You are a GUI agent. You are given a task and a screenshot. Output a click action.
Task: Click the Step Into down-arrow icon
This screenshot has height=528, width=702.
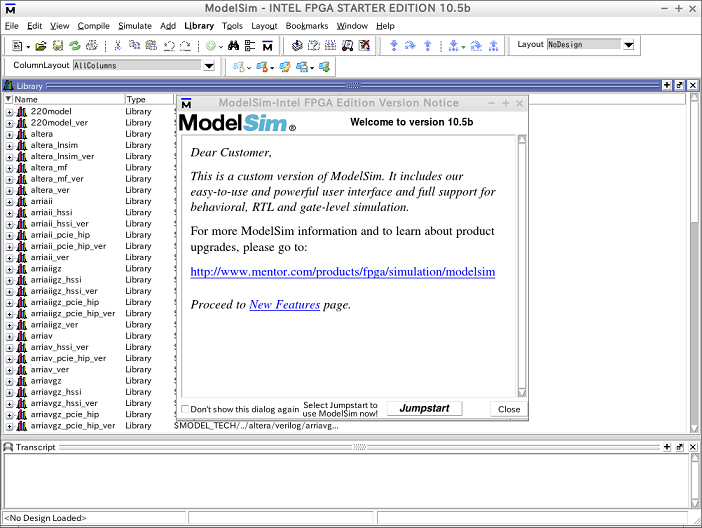pyautogui.click(x=394, y=46)
